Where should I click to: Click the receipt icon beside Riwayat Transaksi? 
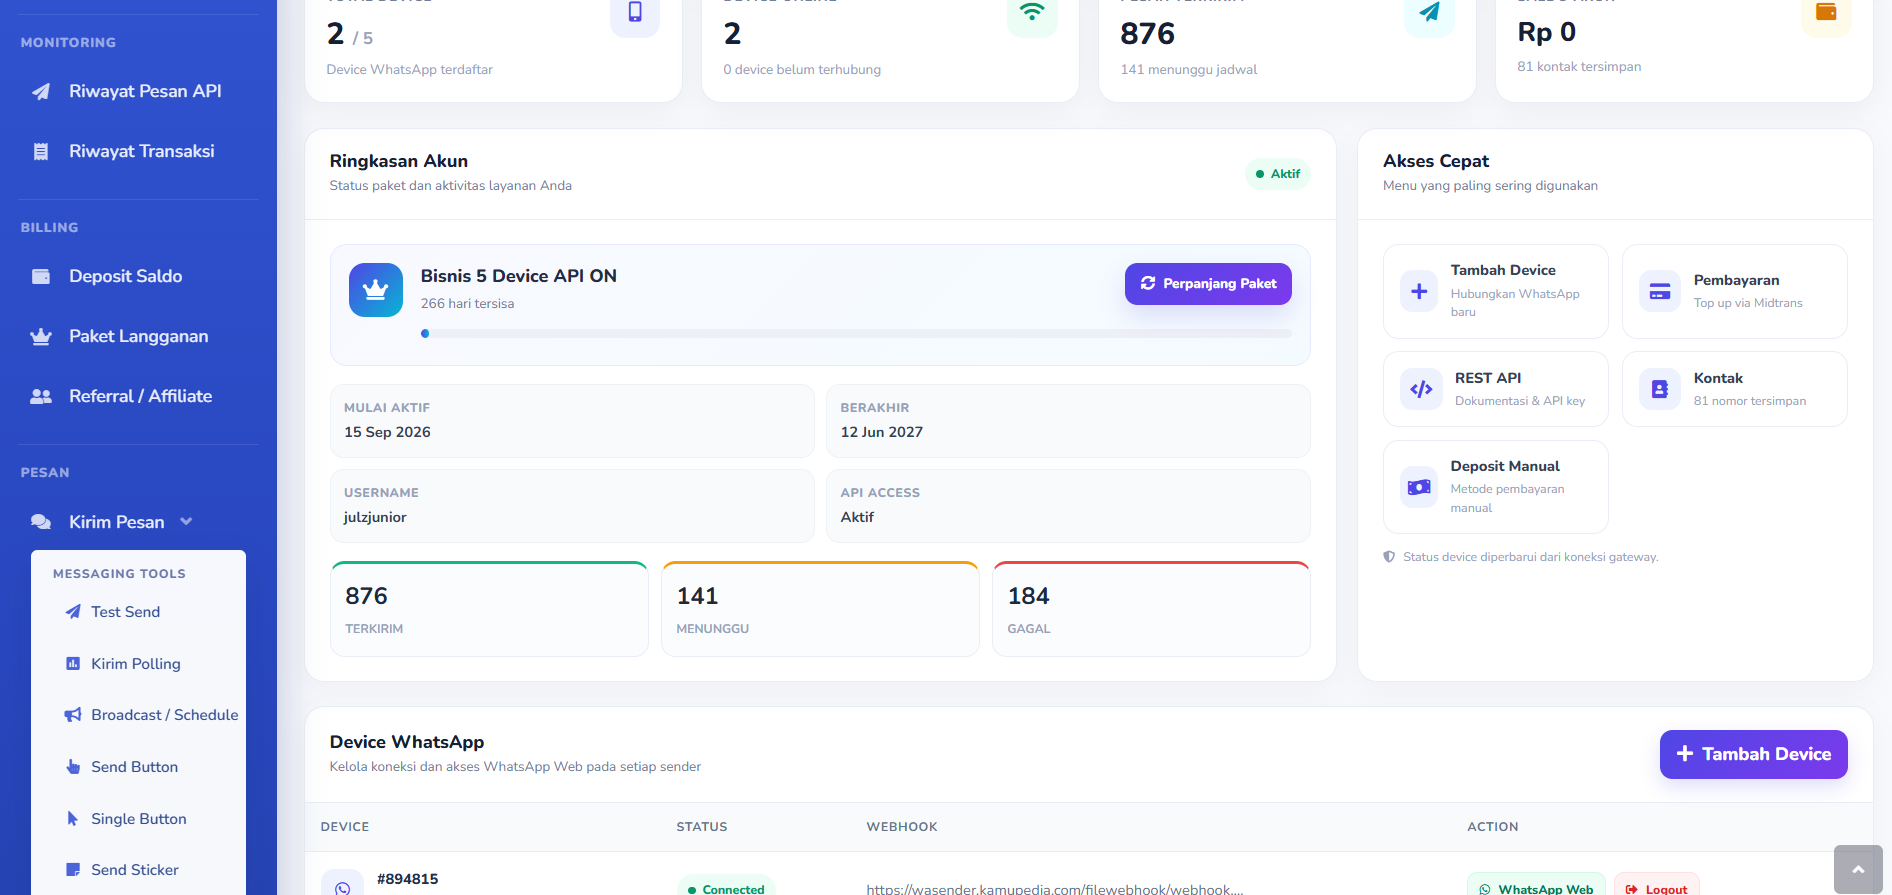tap(41, 152)
